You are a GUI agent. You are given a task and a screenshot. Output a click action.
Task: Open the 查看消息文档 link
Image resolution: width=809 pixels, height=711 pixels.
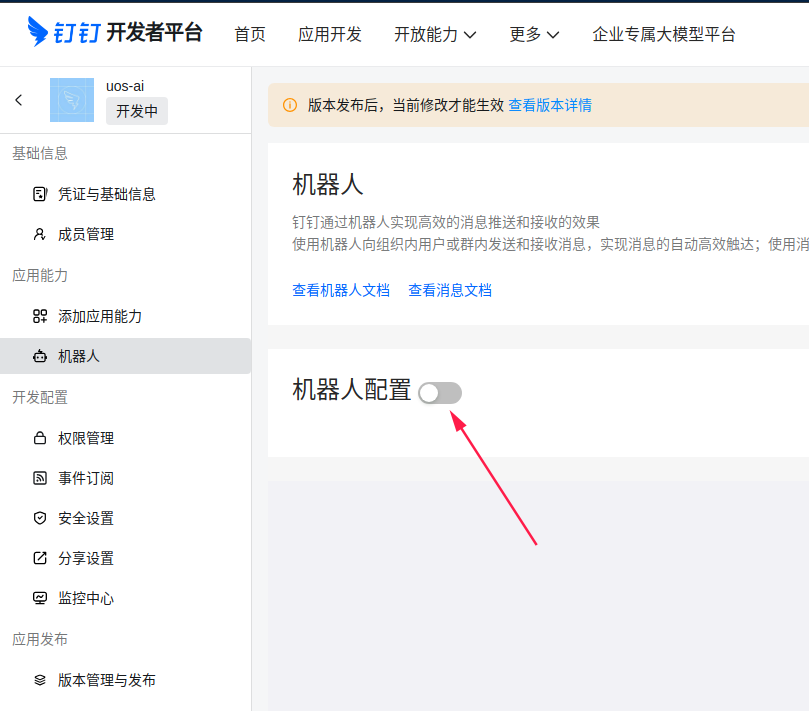pos(450,290)
